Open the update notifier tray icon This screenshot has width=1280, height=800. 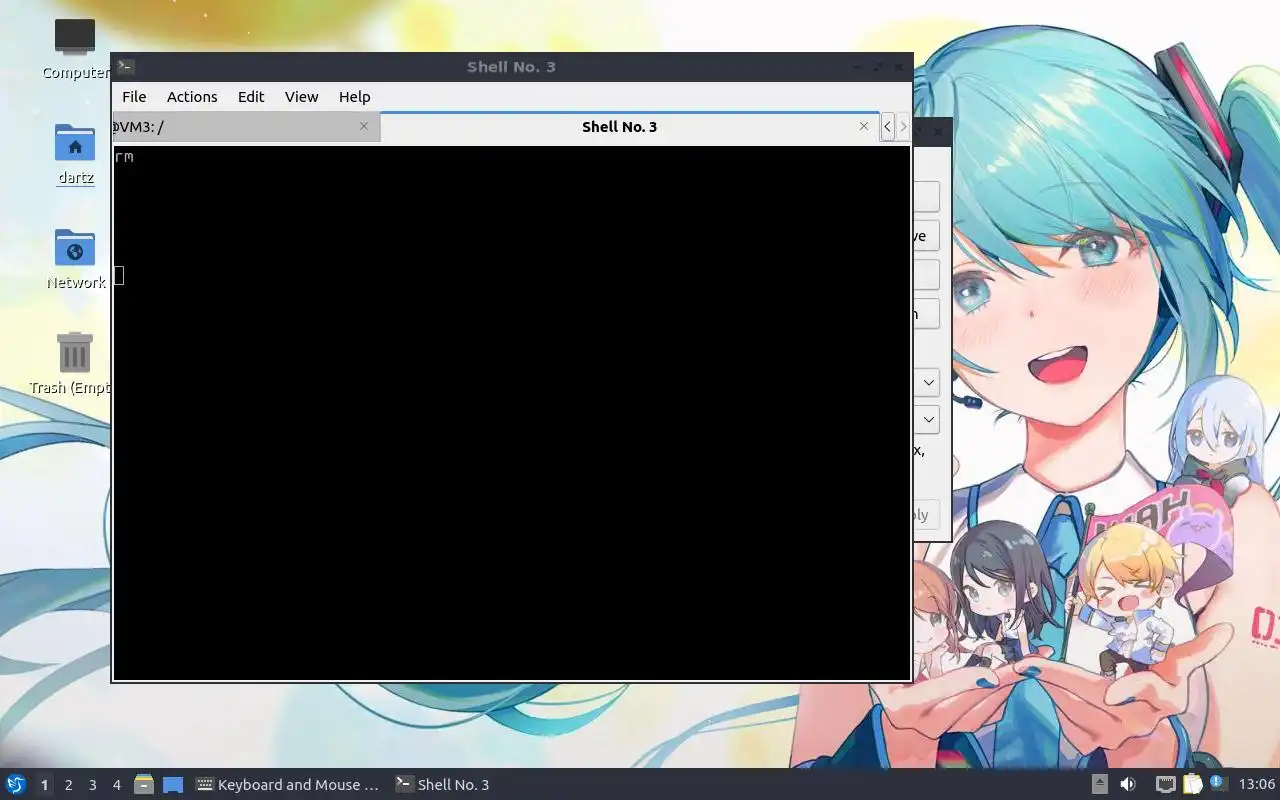(1218, 783)
